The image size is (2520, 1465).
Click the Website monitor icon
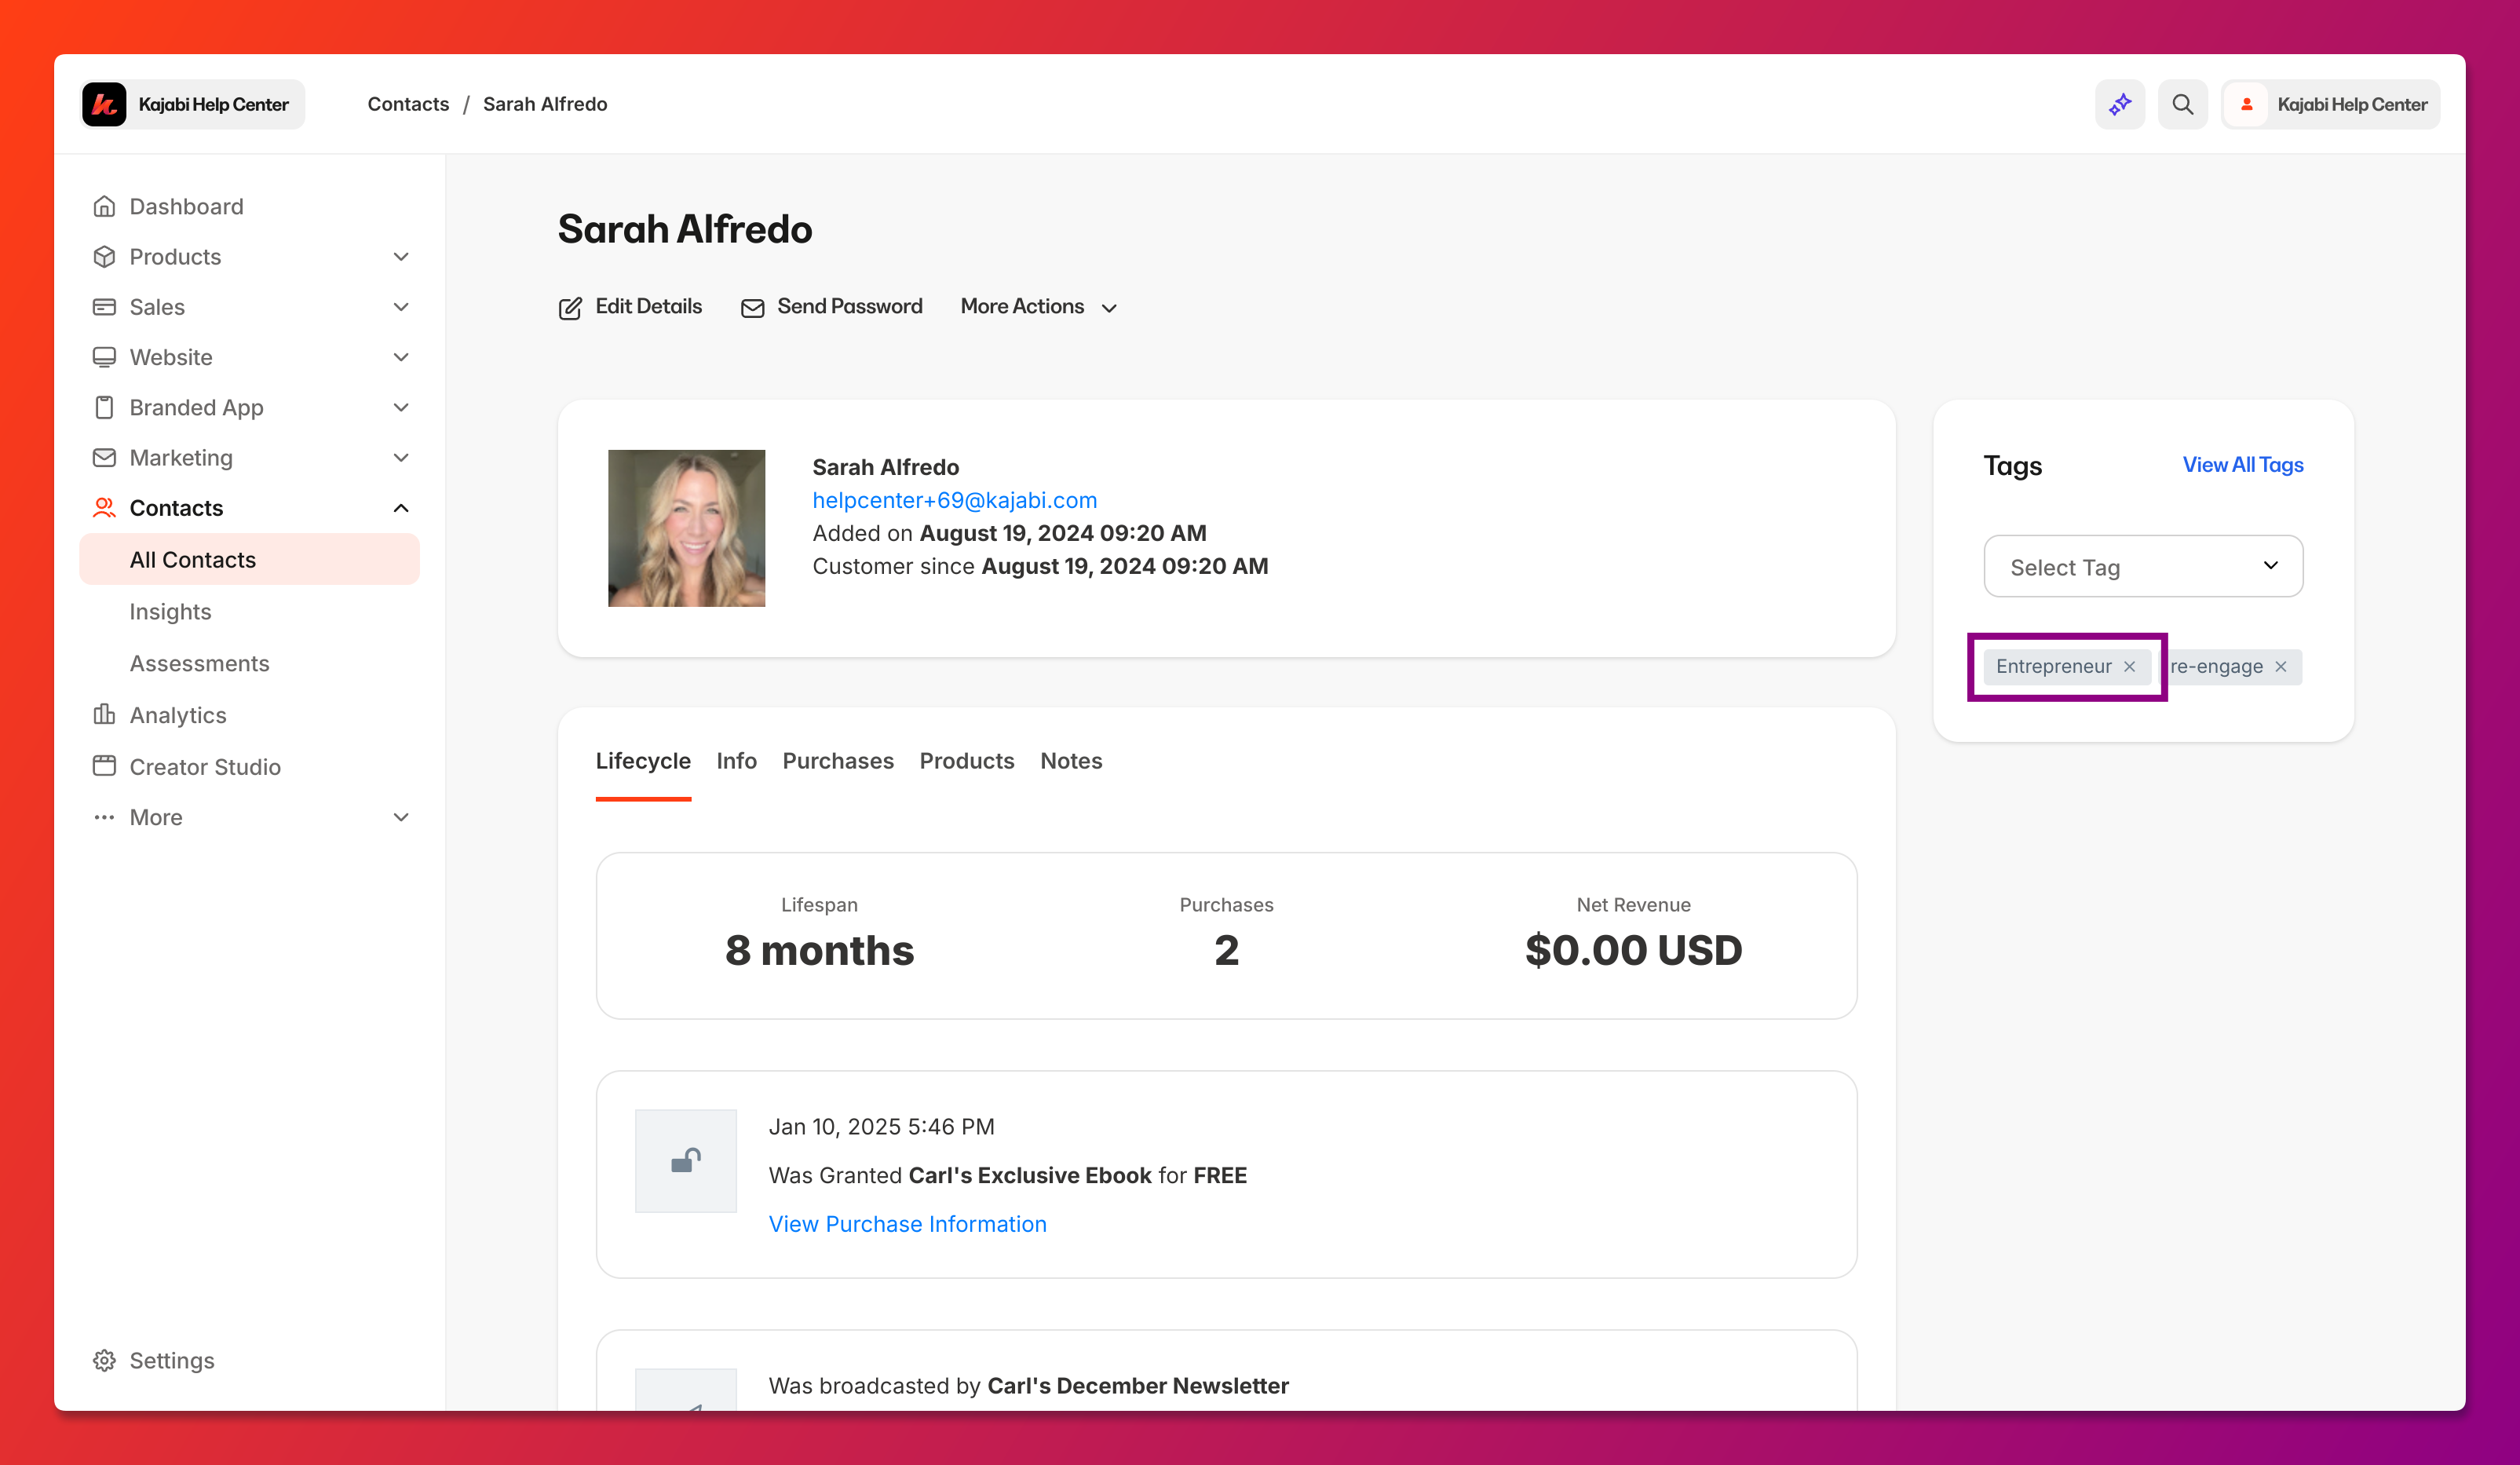coord(104,357)
